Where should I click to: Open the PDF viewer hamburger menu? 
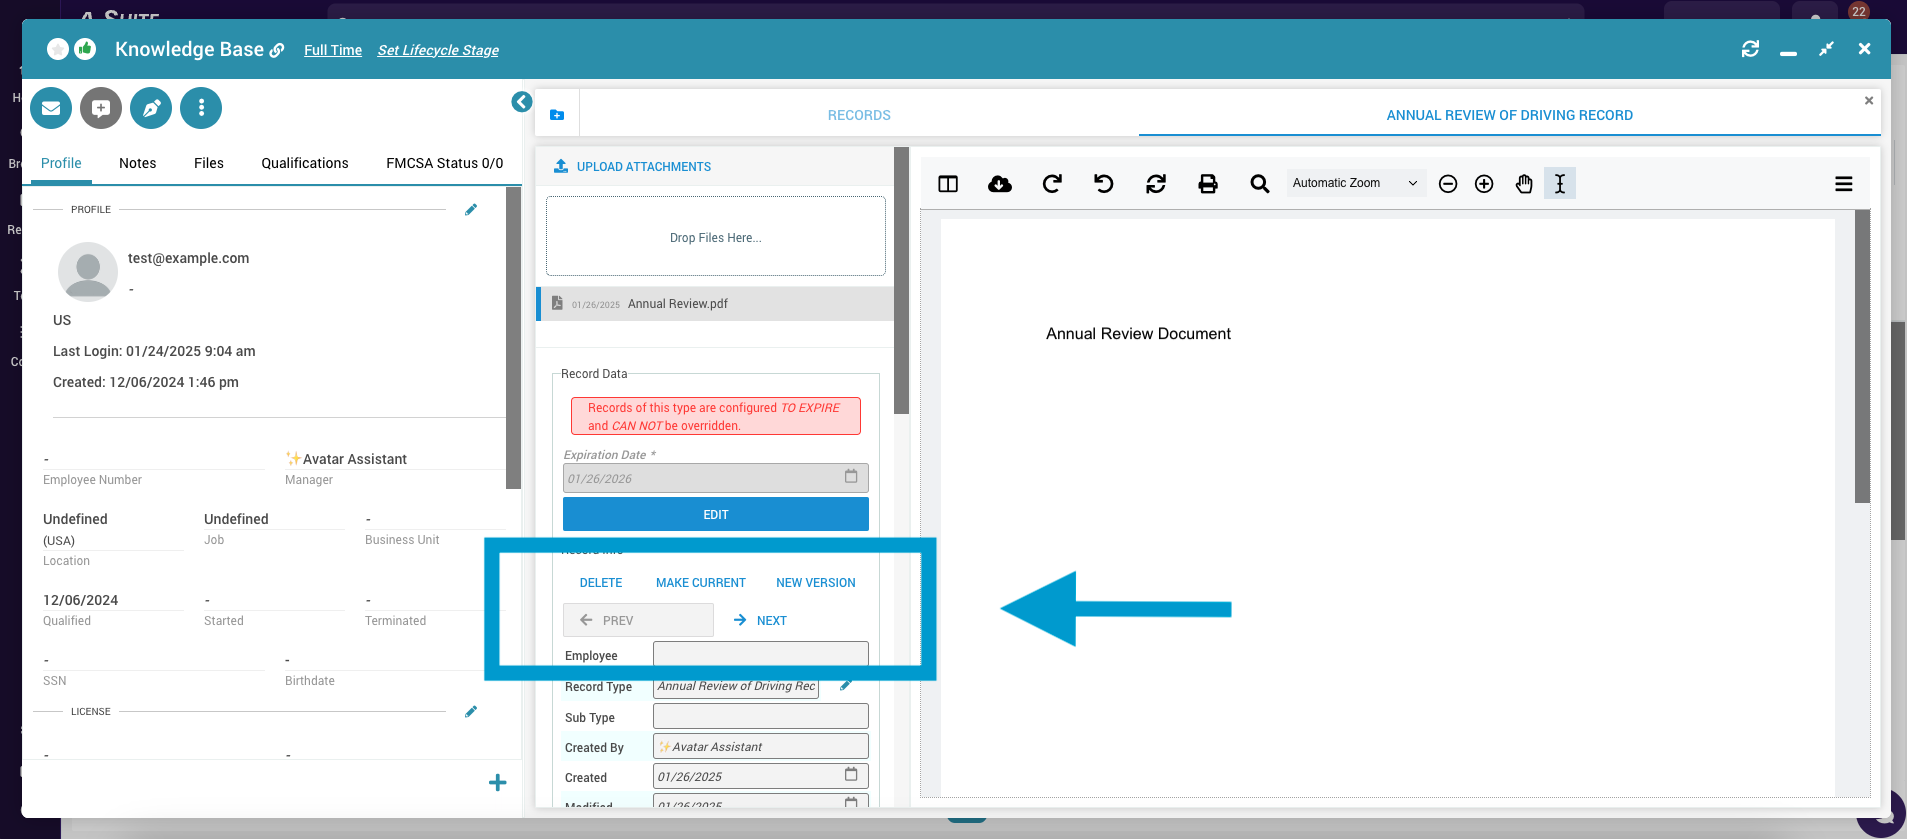point(1844,184)
